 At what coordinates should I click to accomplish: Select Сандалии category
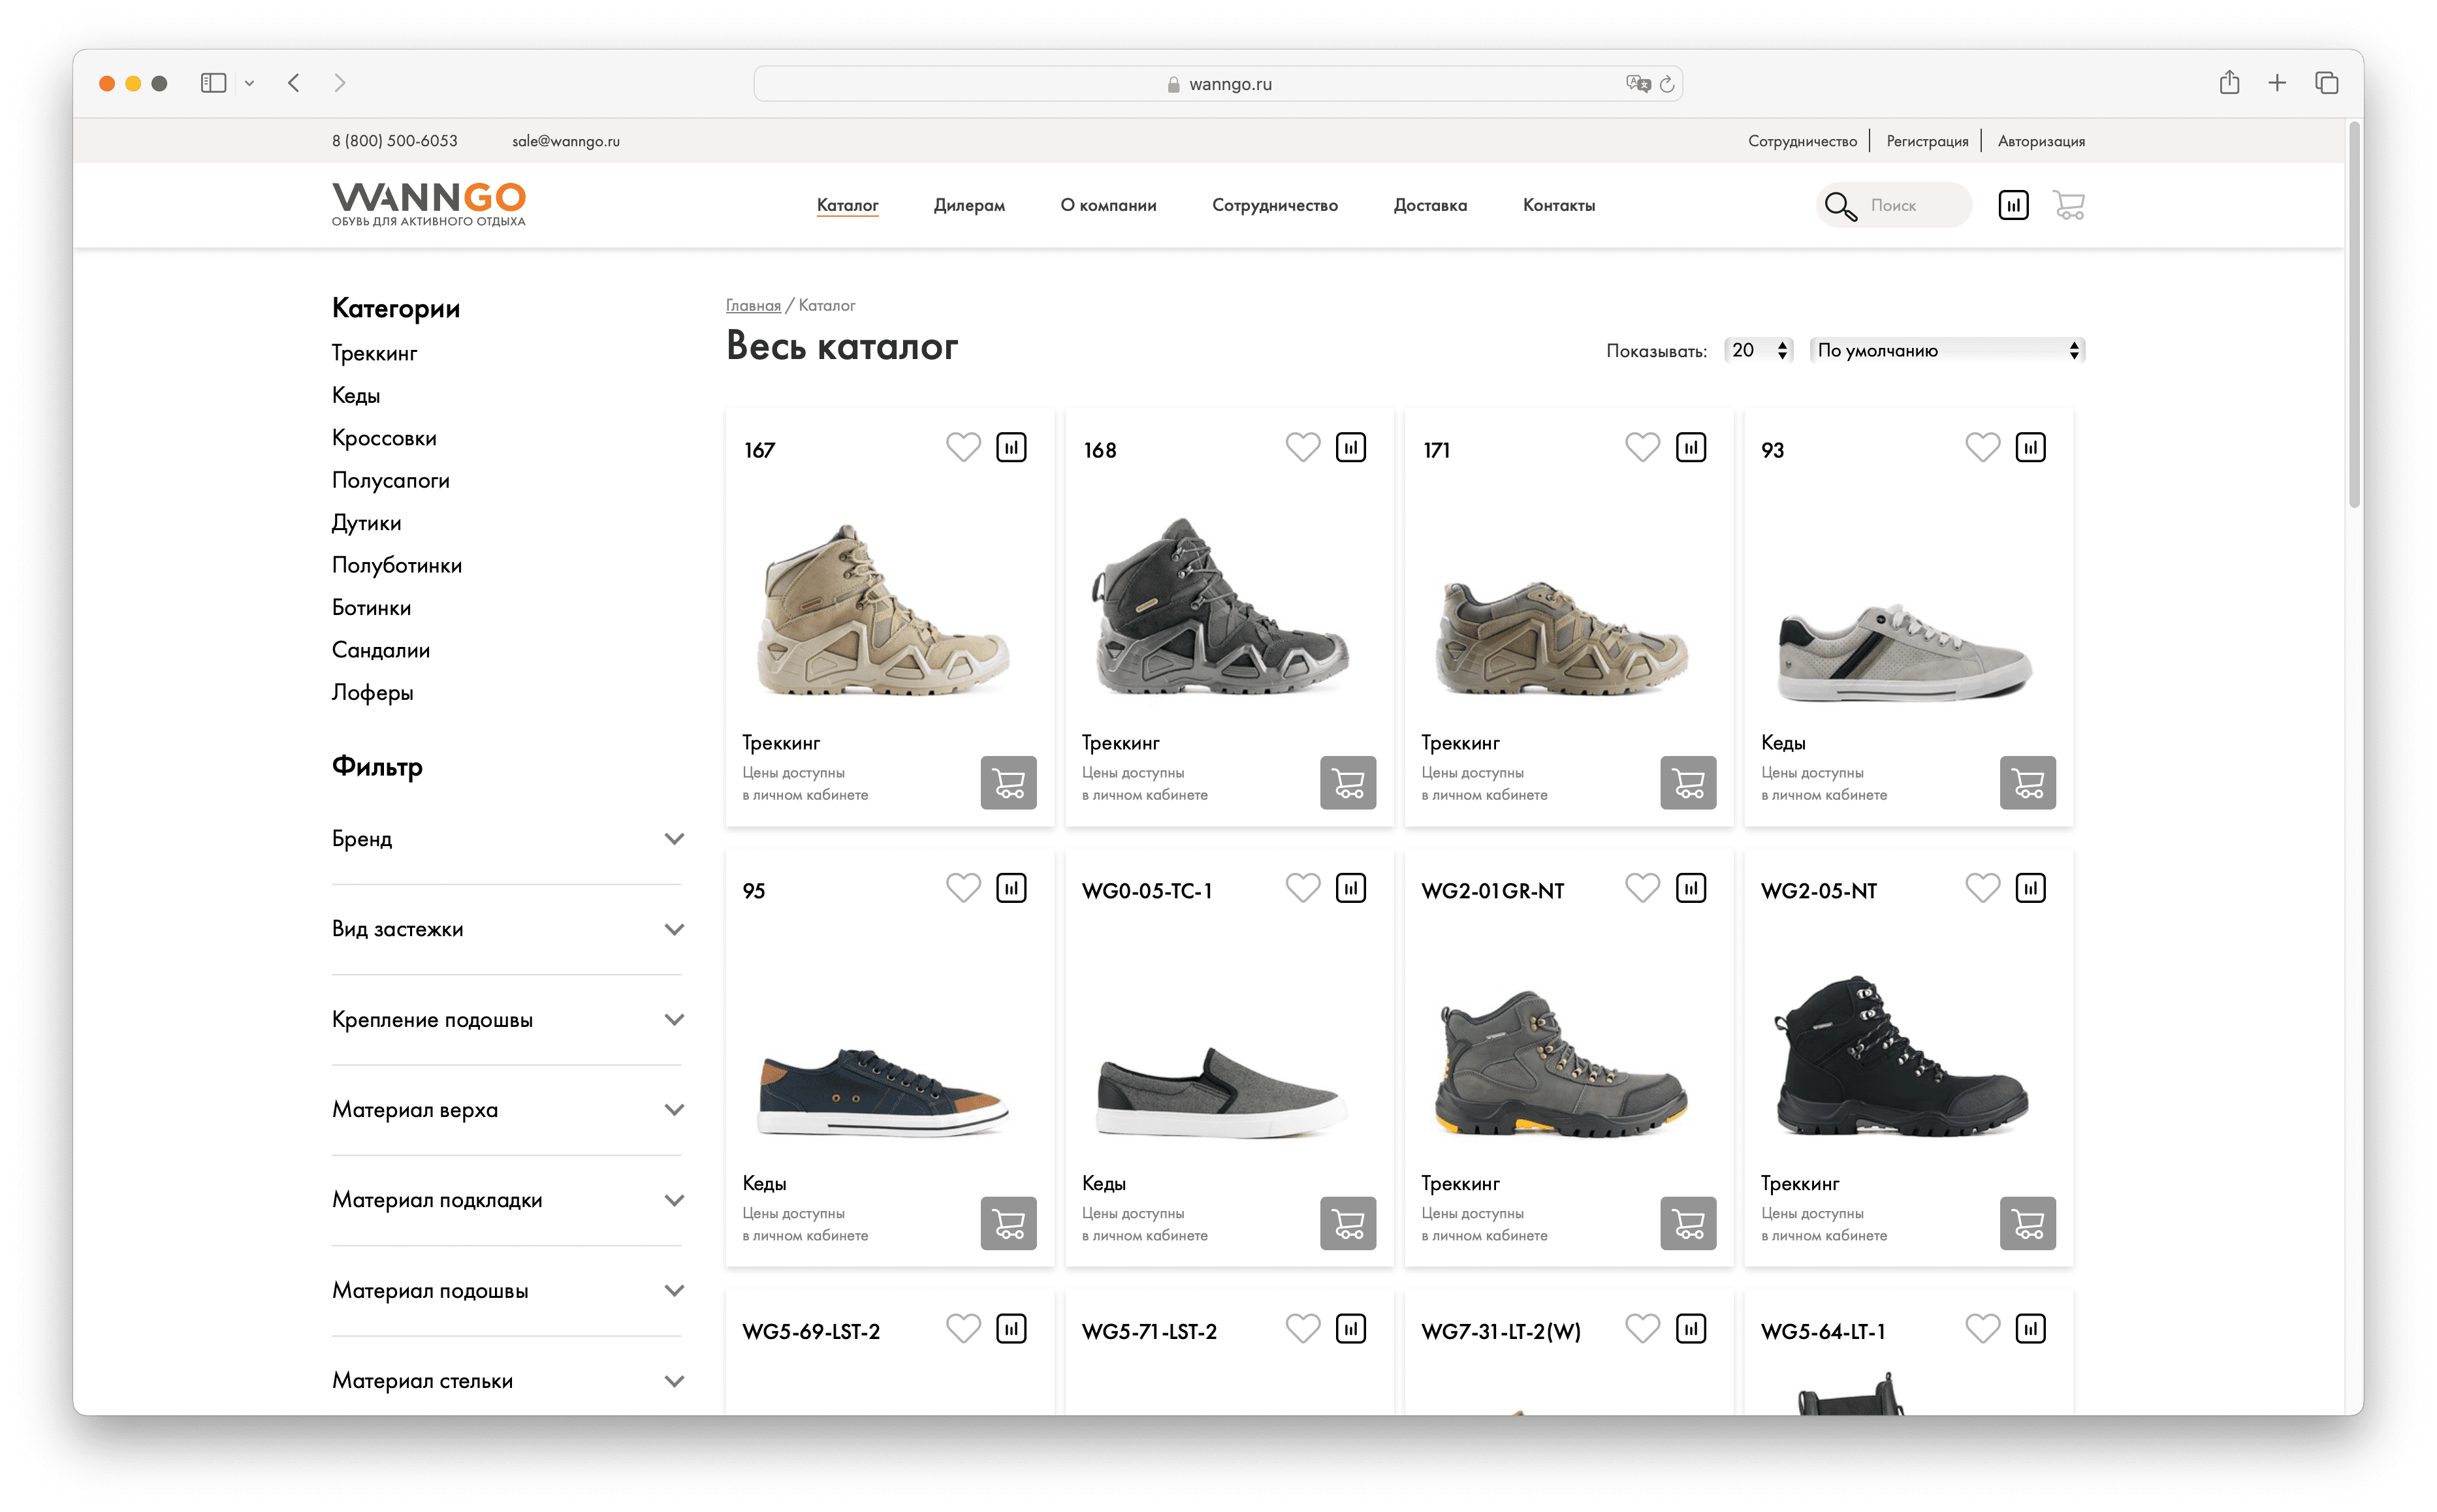click(381, 650)
